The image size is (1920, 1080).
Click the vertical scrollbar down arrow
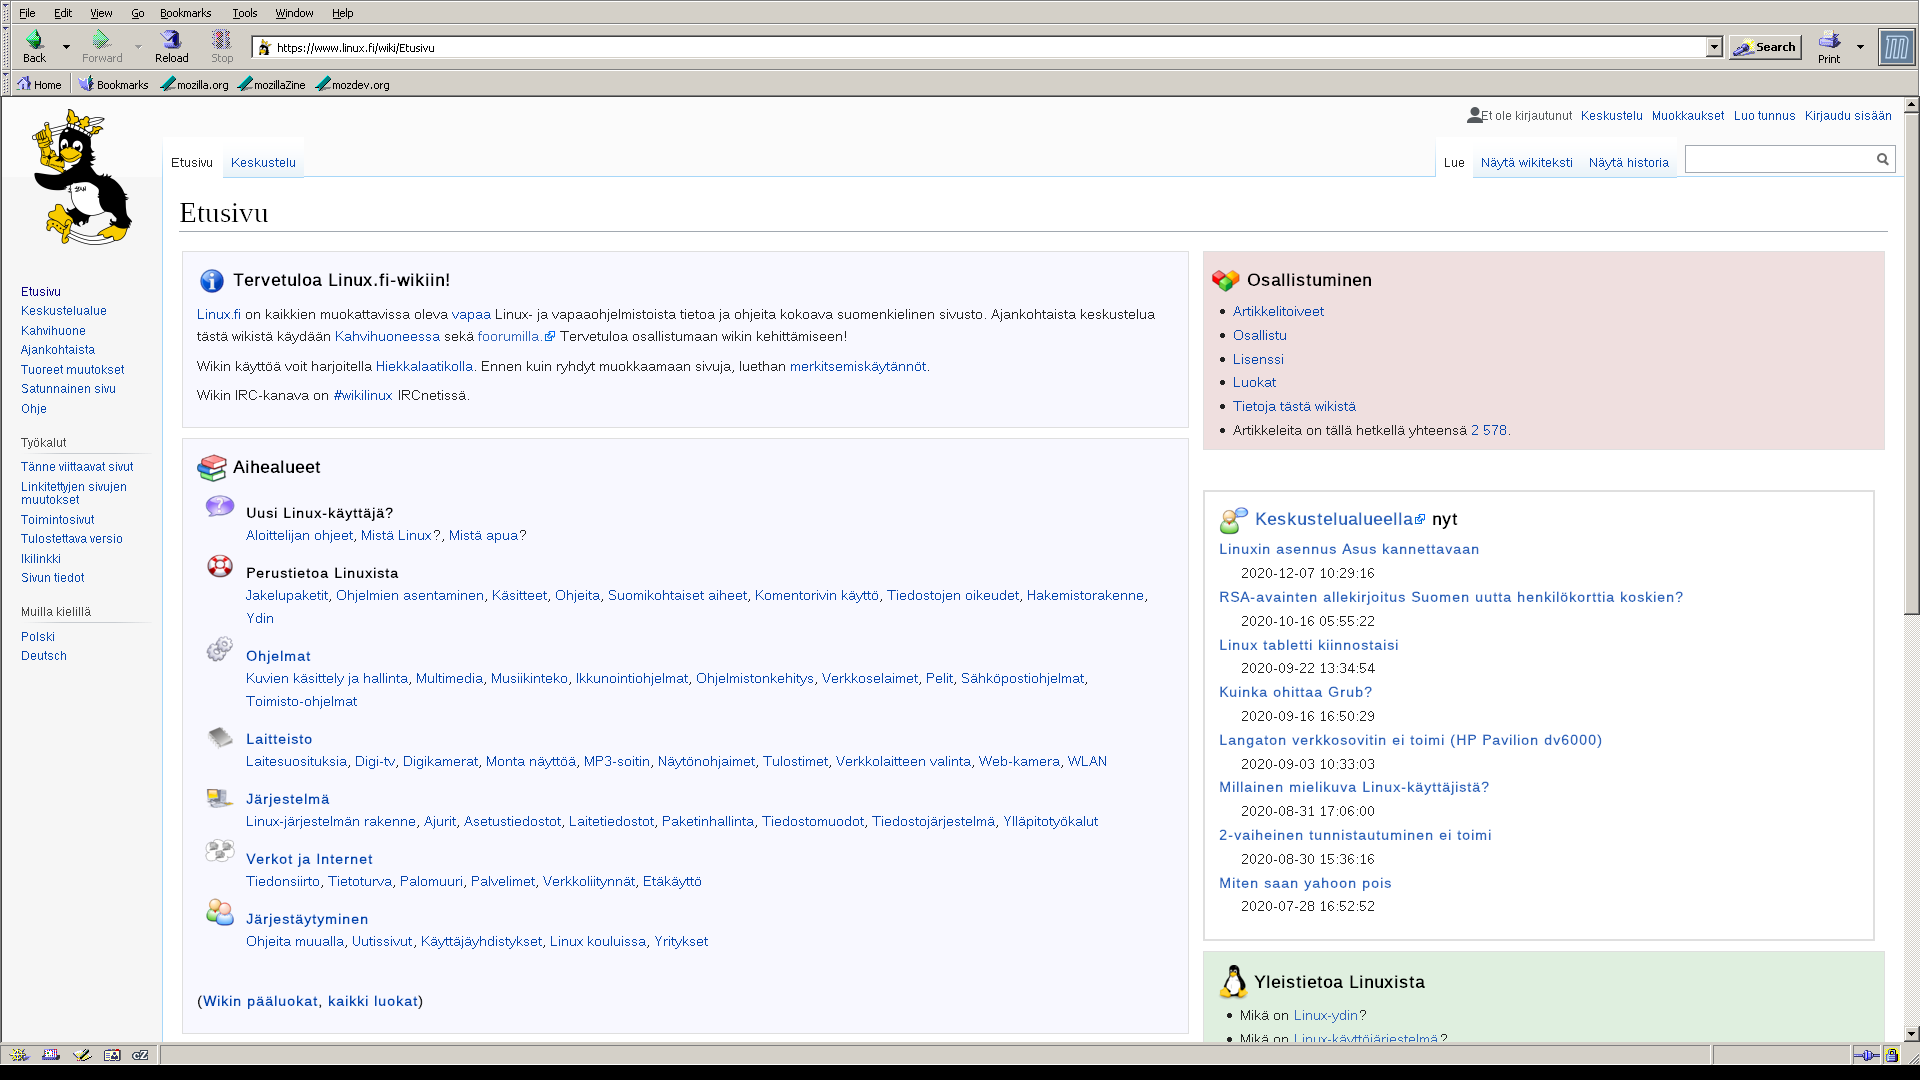[1911, 1034]
